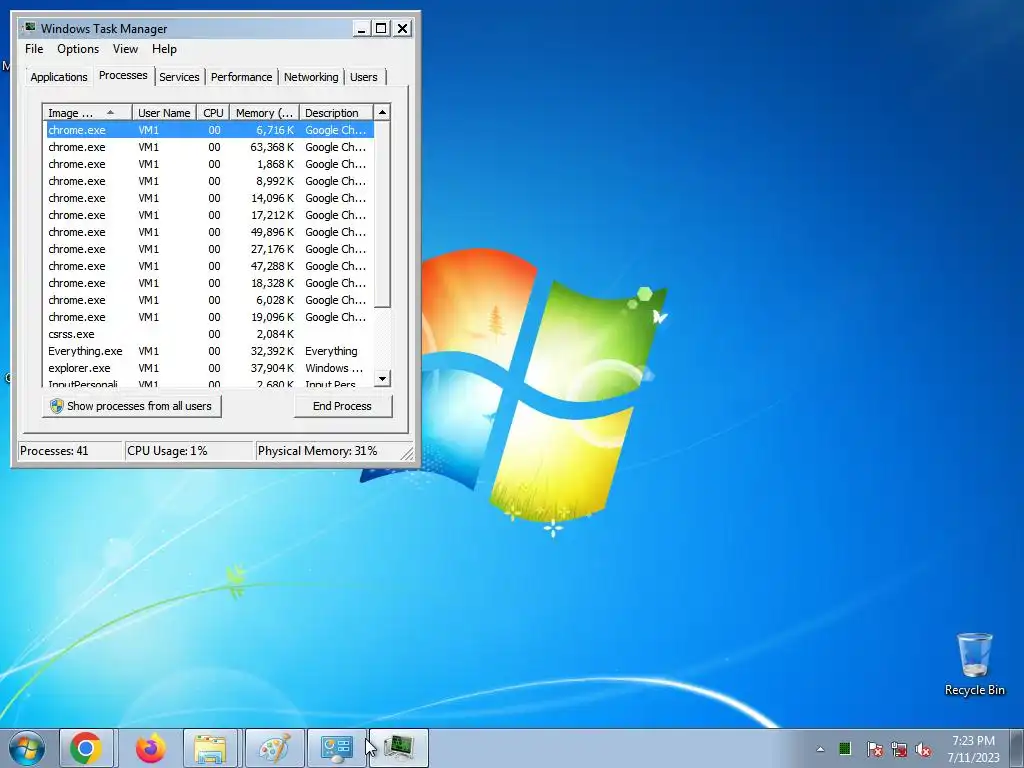Launch Firefox from the taskbar
Viewport: 1024px width, 768px height.
[150, 748]
